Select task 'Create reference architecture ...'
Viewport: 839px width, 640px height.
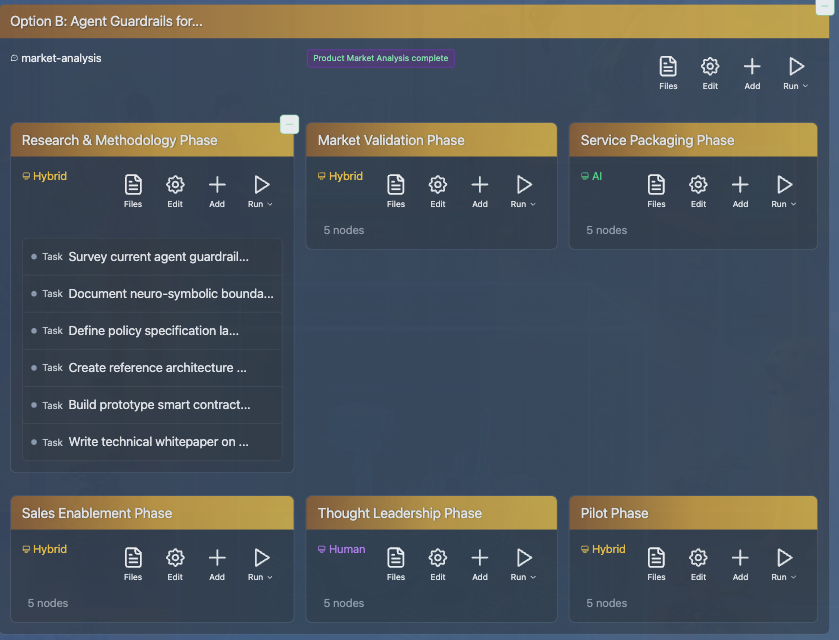pyautogui.click(x=152, y=368)
